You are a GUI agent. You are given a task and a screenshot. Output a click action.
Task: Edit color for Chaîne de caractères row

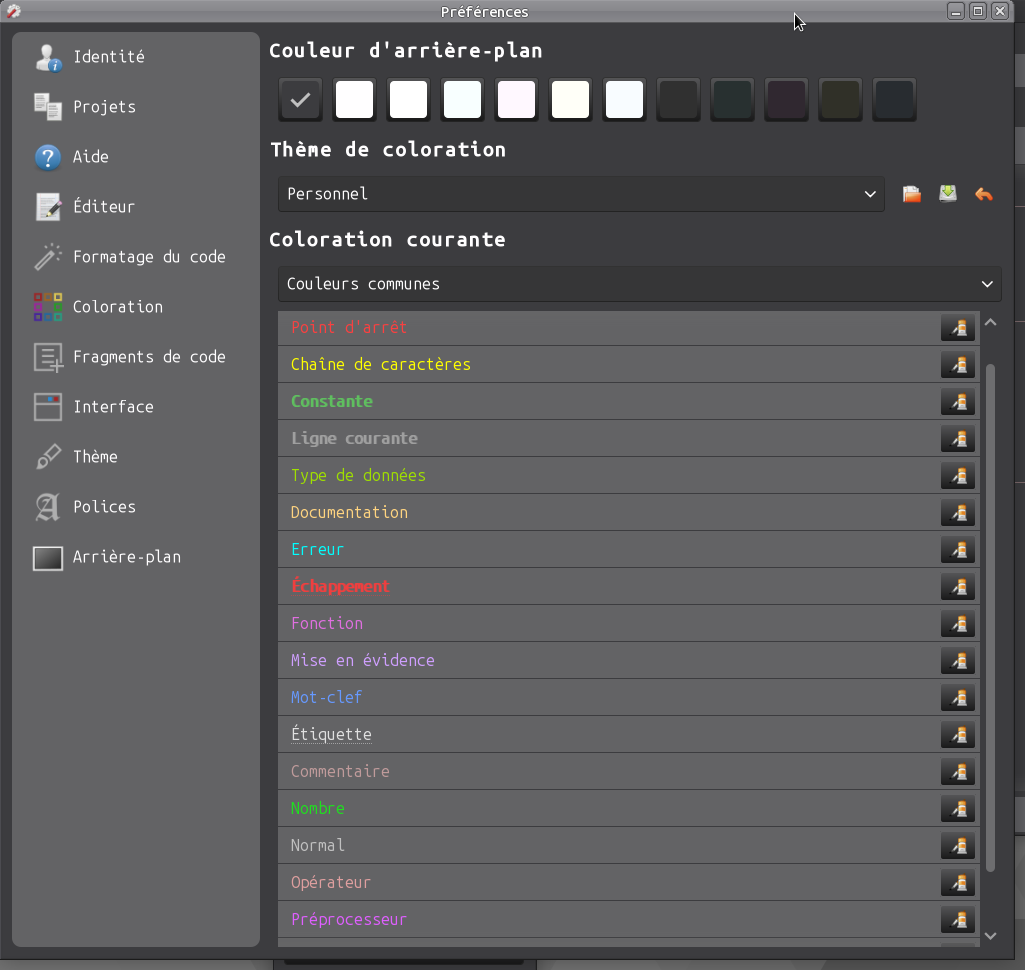pyautogui.click(x=958, y=365)
